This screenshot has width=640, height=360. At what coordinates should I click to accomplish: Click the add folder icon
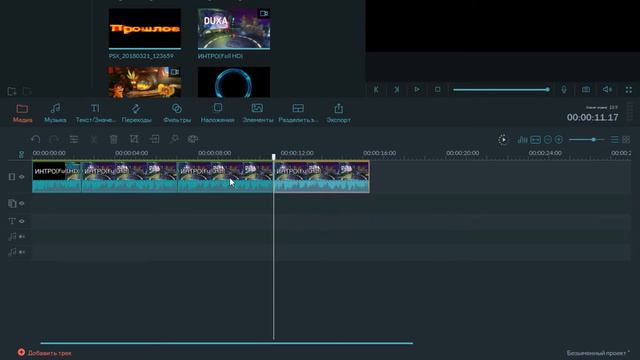point(11,91)
